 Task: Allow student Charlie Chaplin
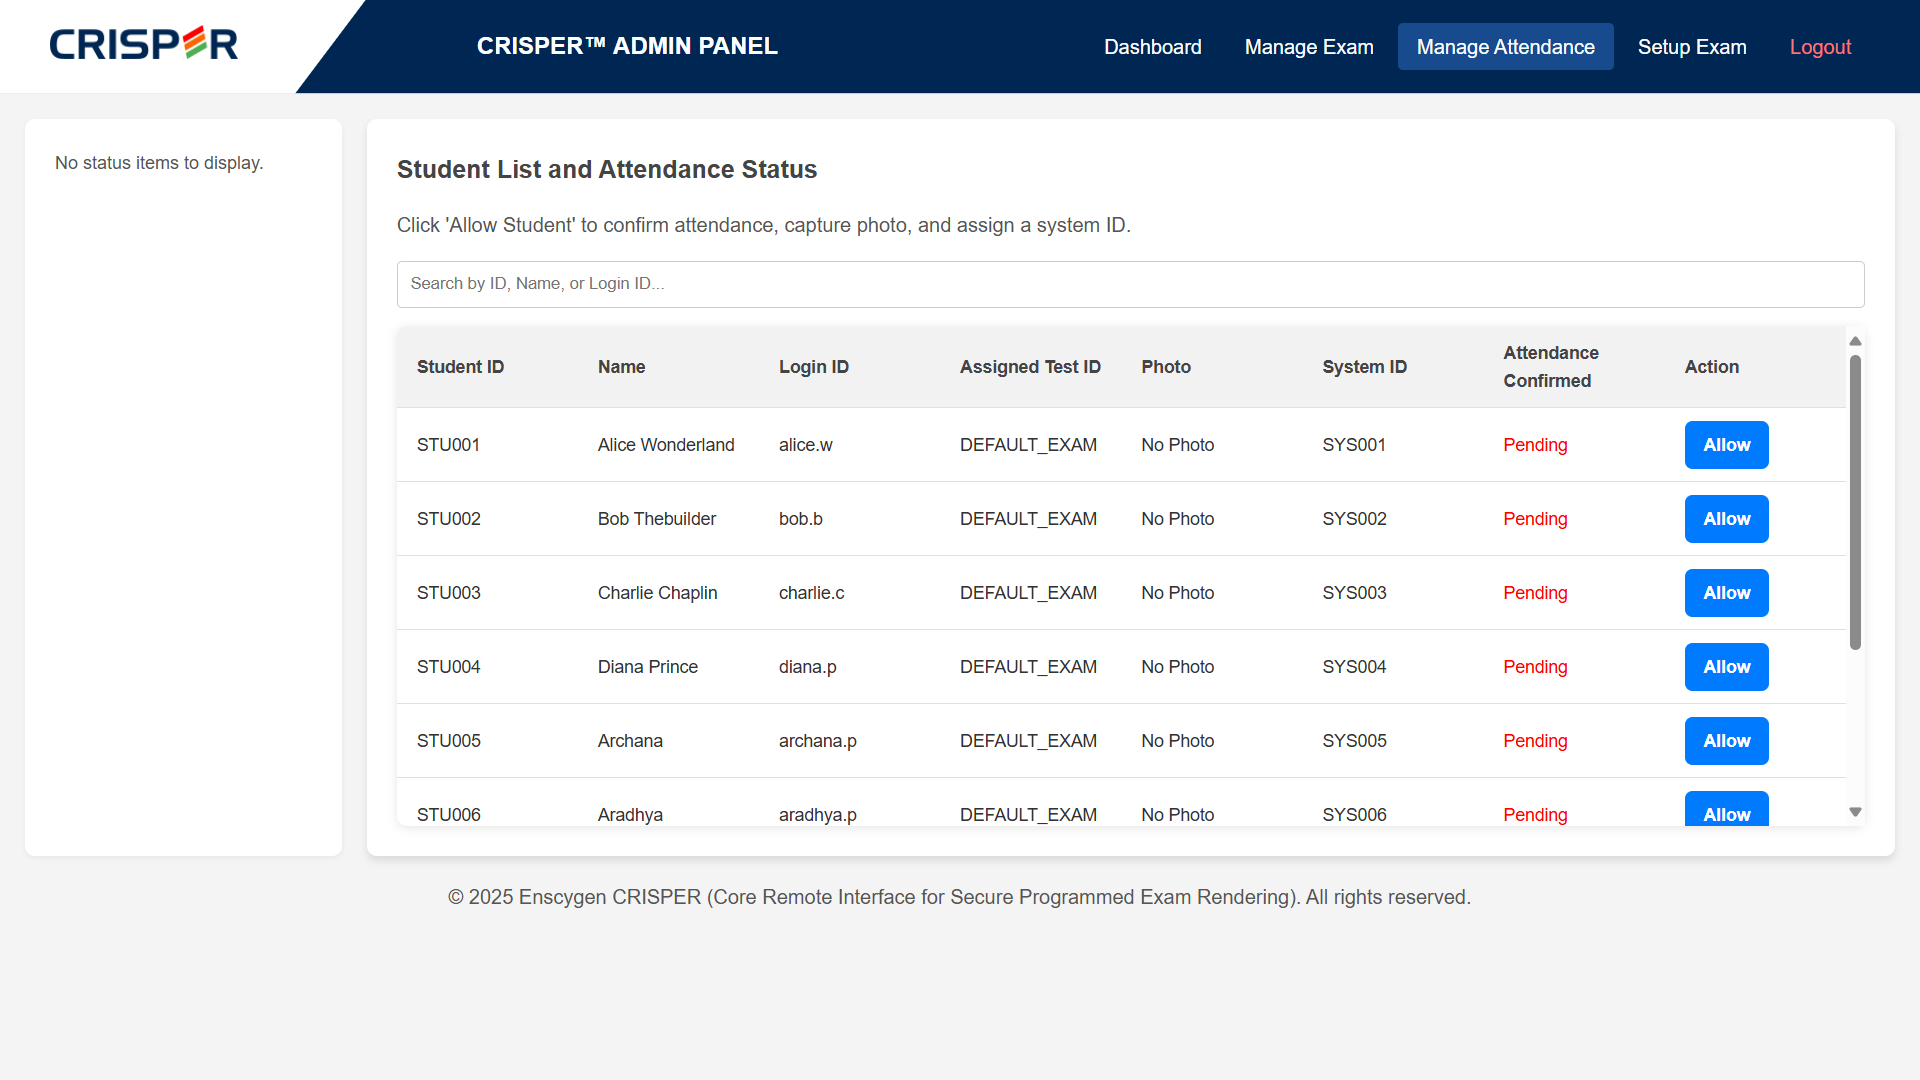point(1726,593)
